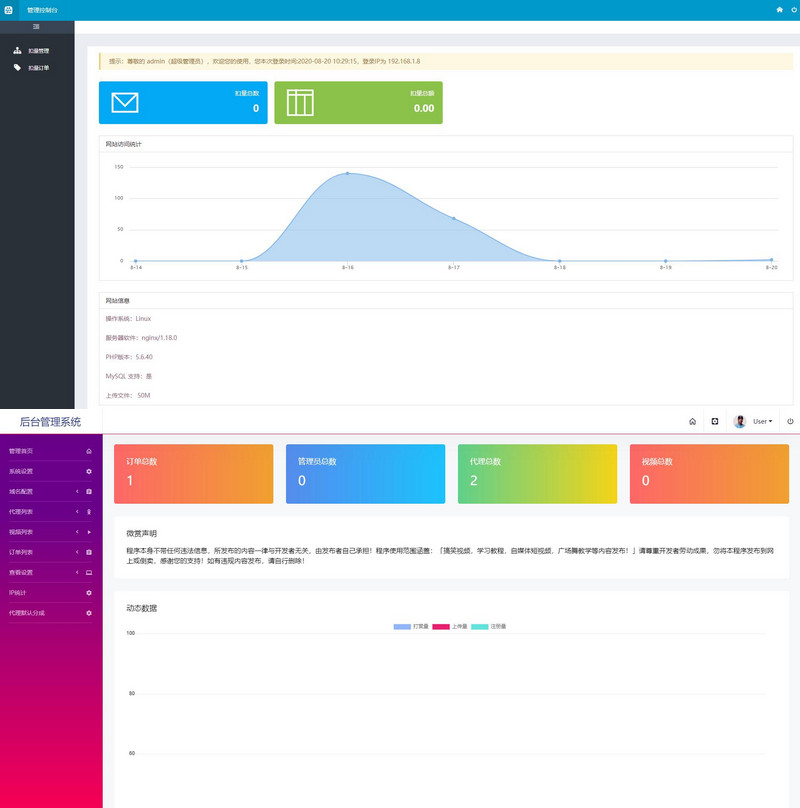
Task: Expand the 域名配置 submenu arrow
Action: 77,492
